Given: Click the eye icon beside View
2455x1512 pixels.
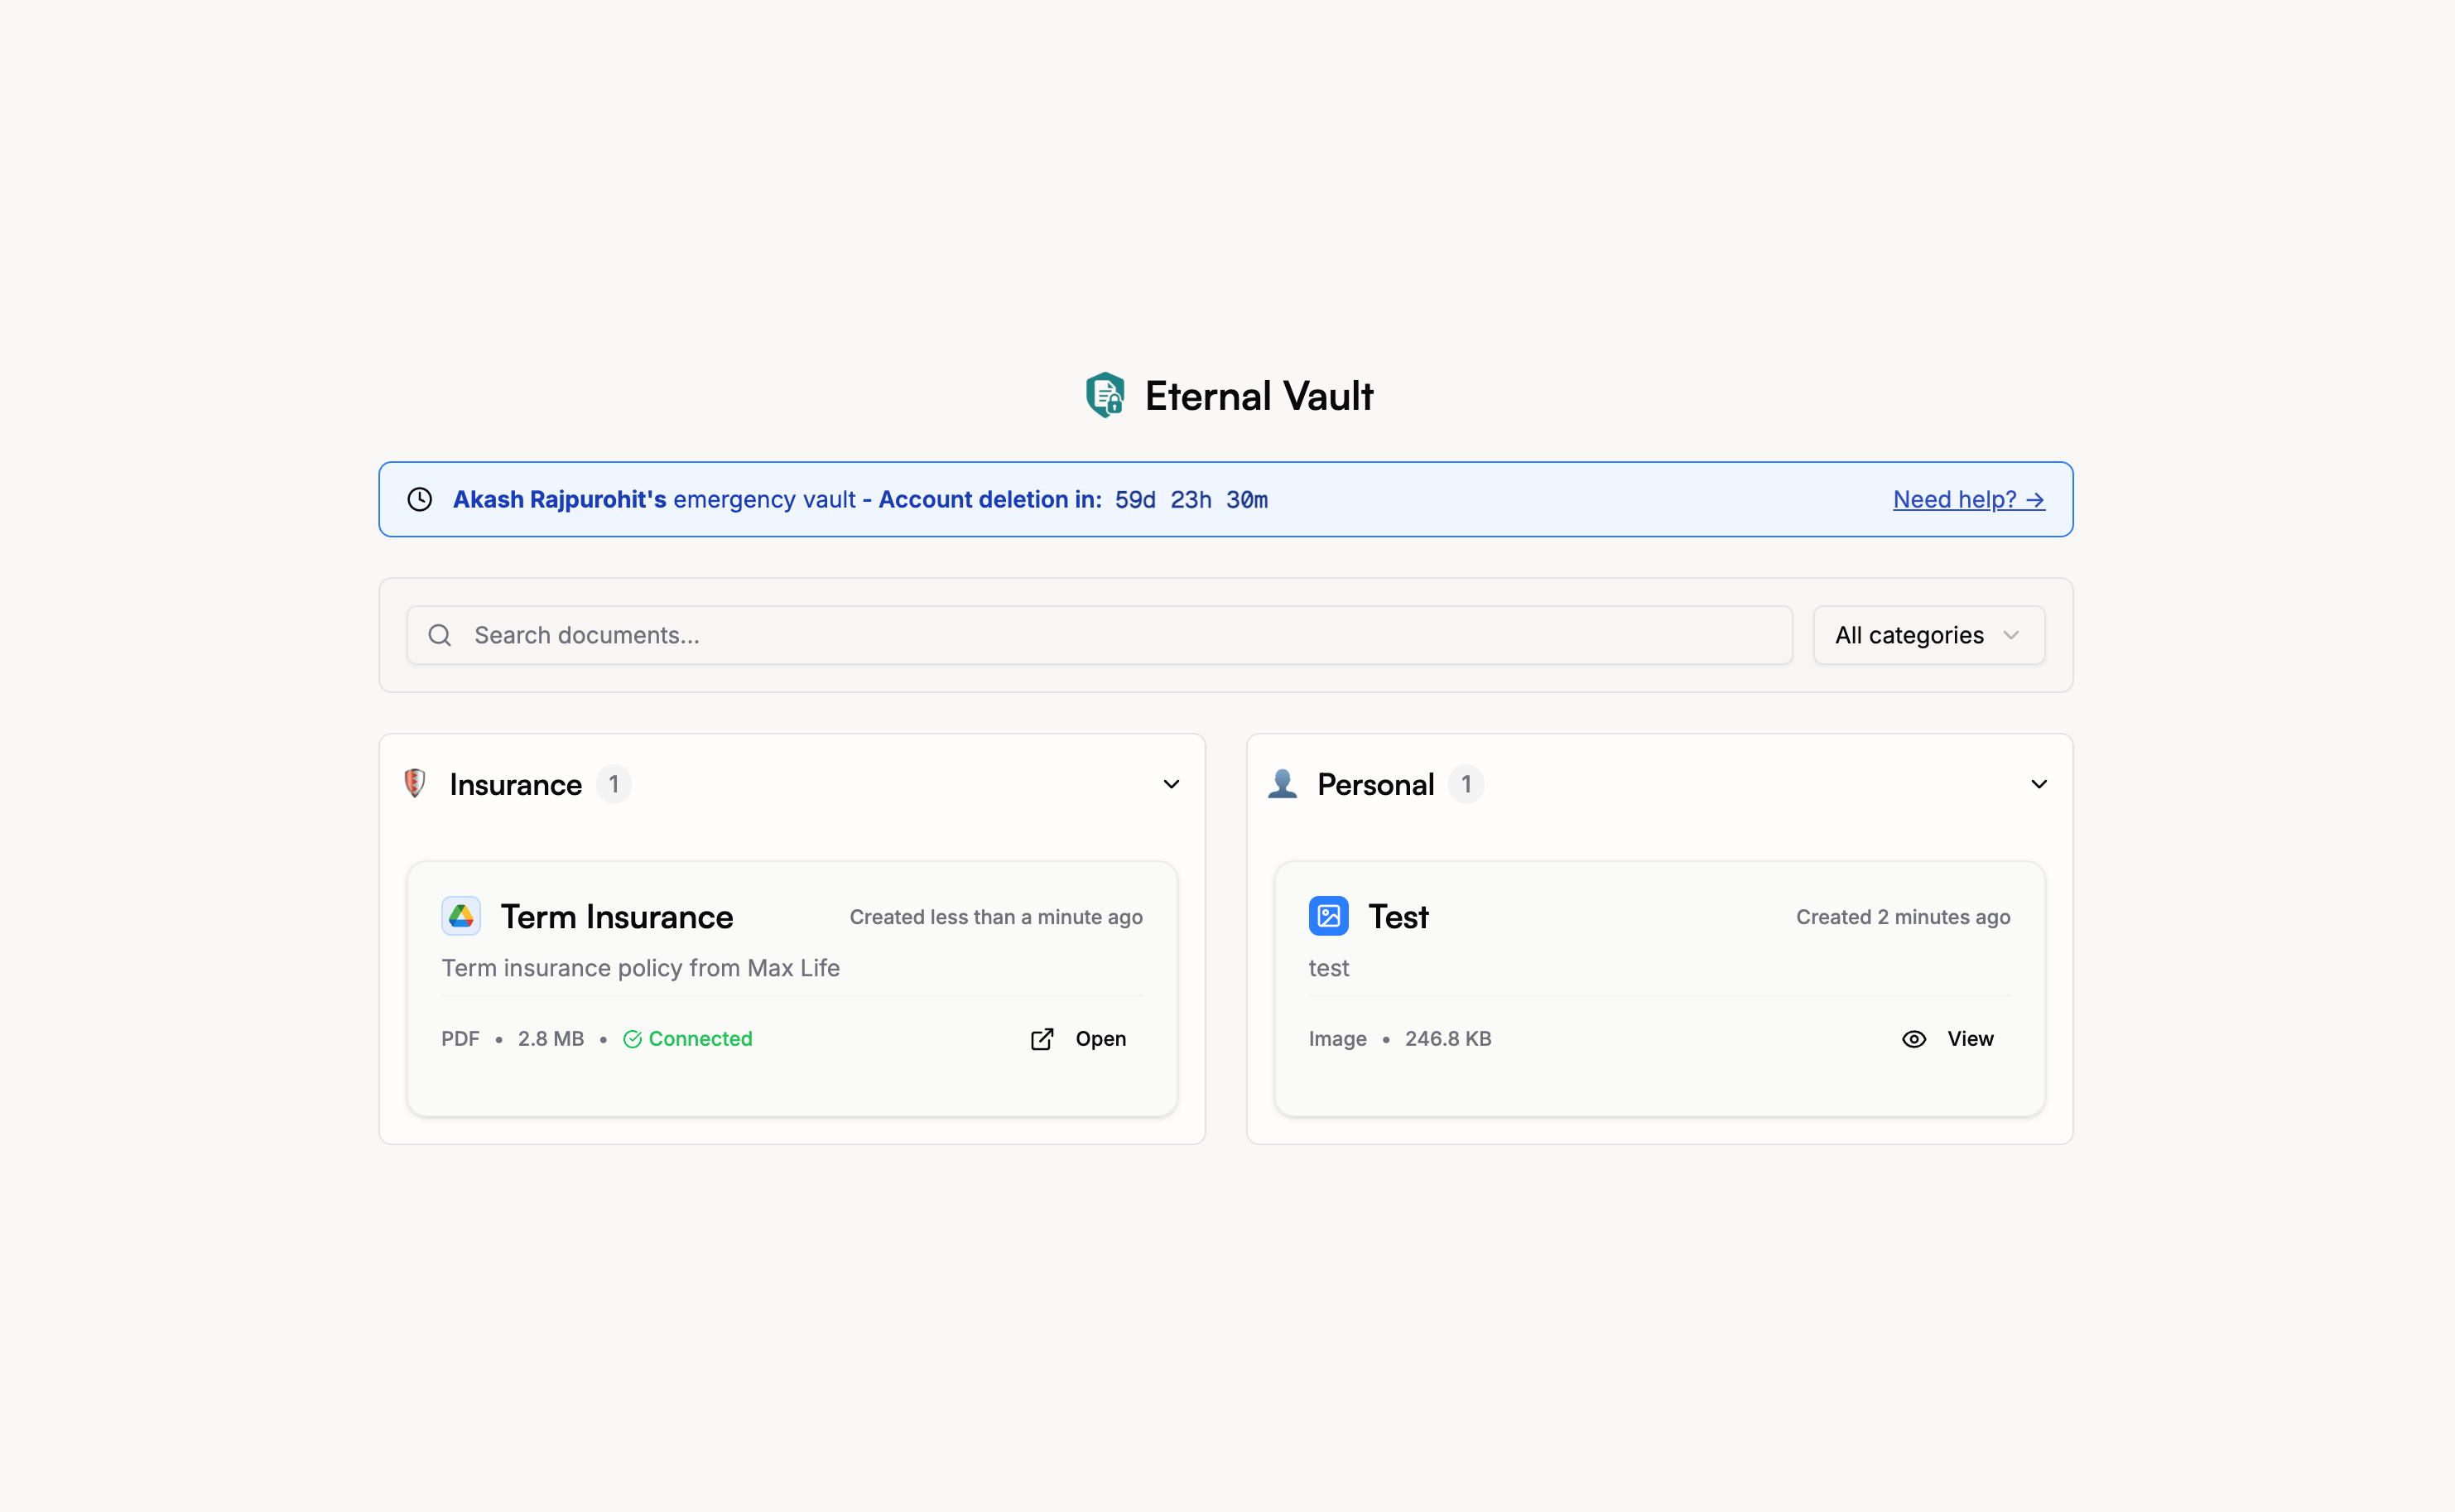Looking at the screenshot, I should click(1913, 1039).
